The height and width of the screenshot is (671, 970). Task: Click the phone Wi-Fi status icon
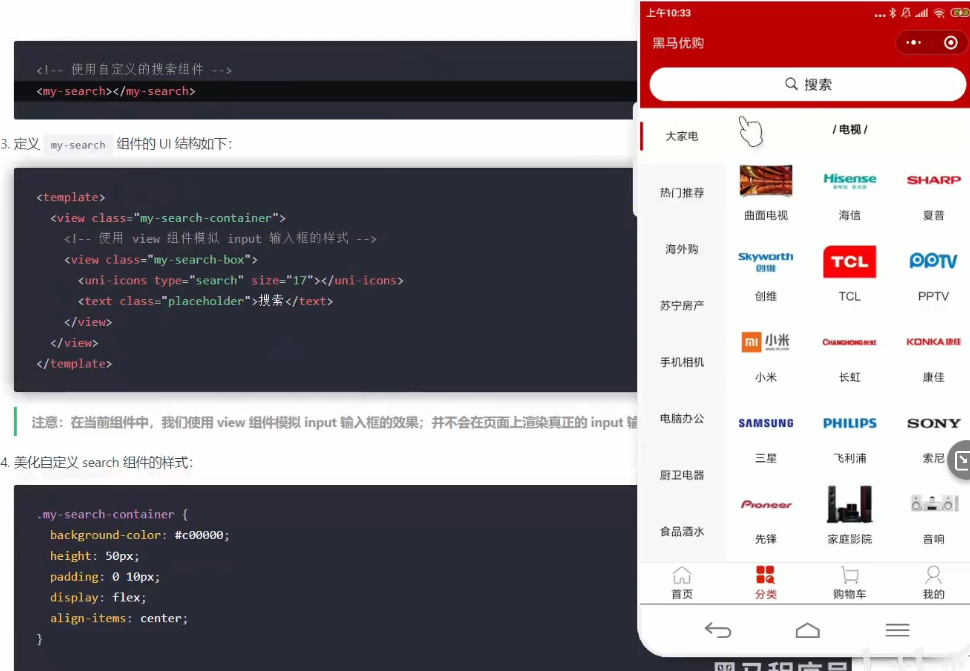click(939, 13)
